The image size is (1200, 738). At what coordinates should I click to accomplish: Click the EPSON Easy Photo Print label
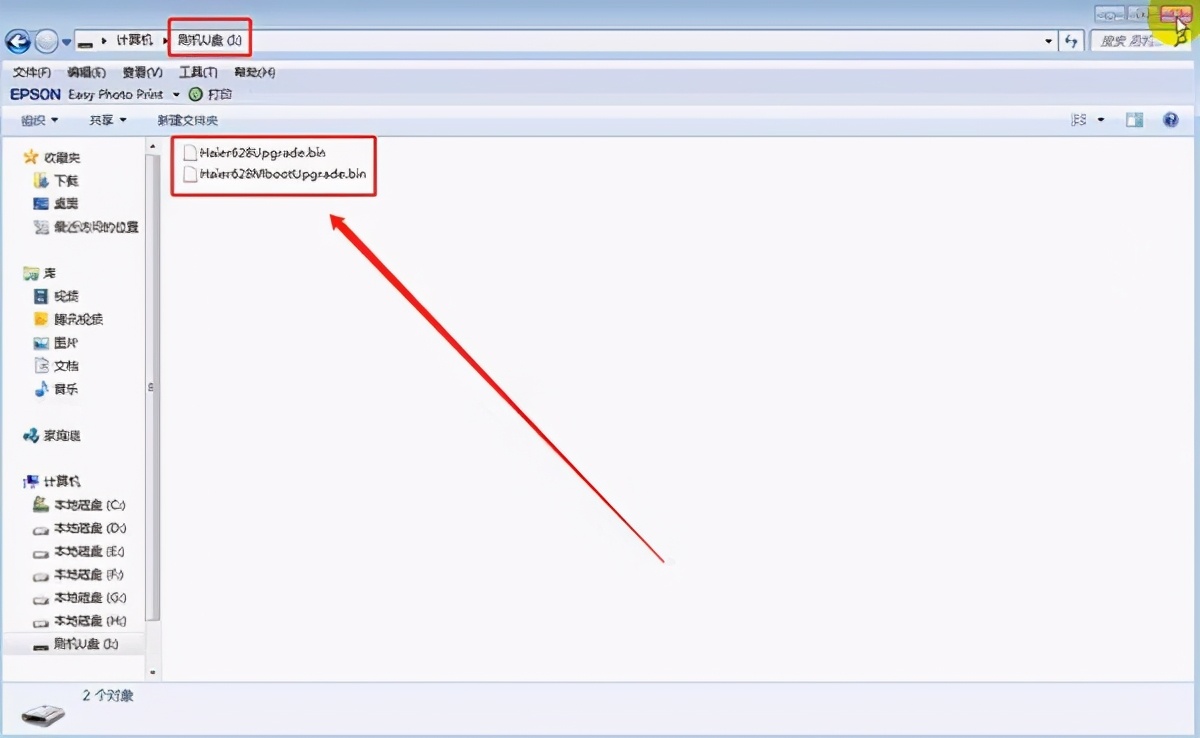[x=88, y=94]
